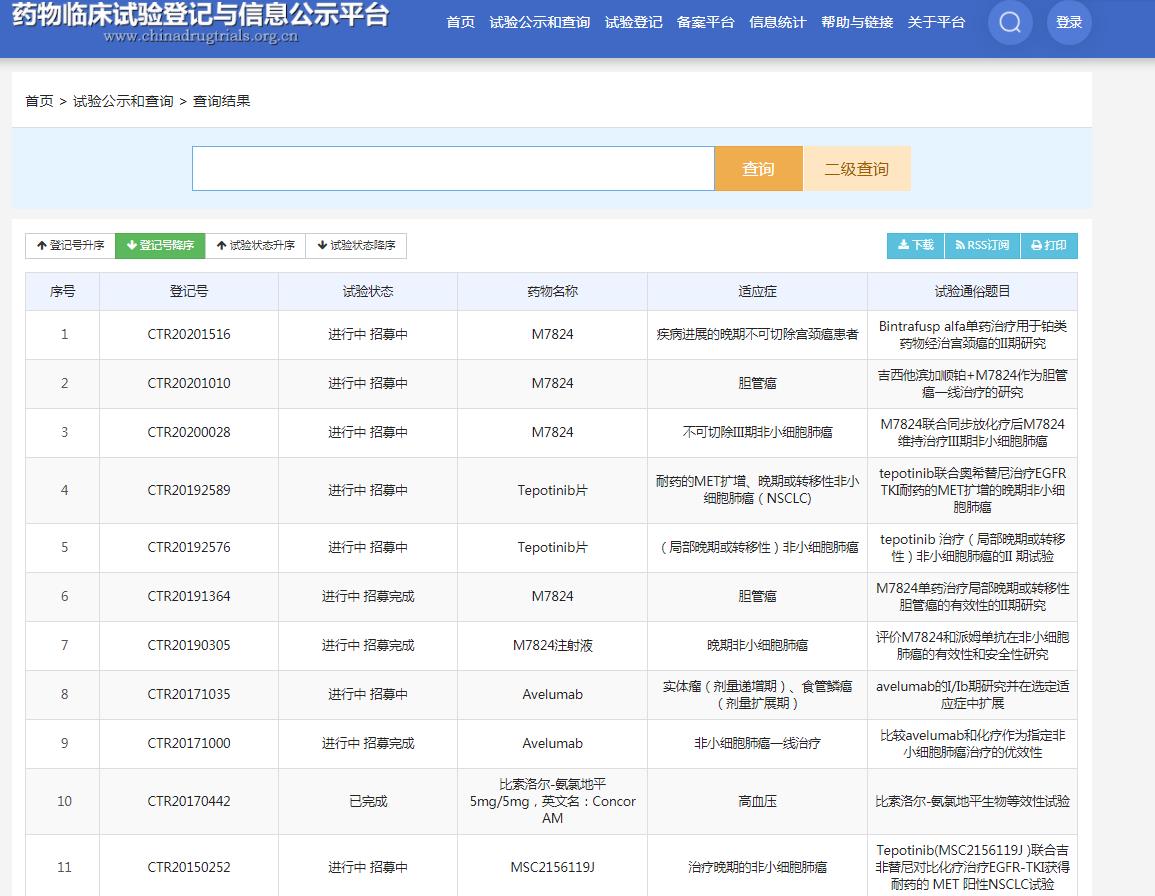Click the 药物名称 column header

point(552,291)
